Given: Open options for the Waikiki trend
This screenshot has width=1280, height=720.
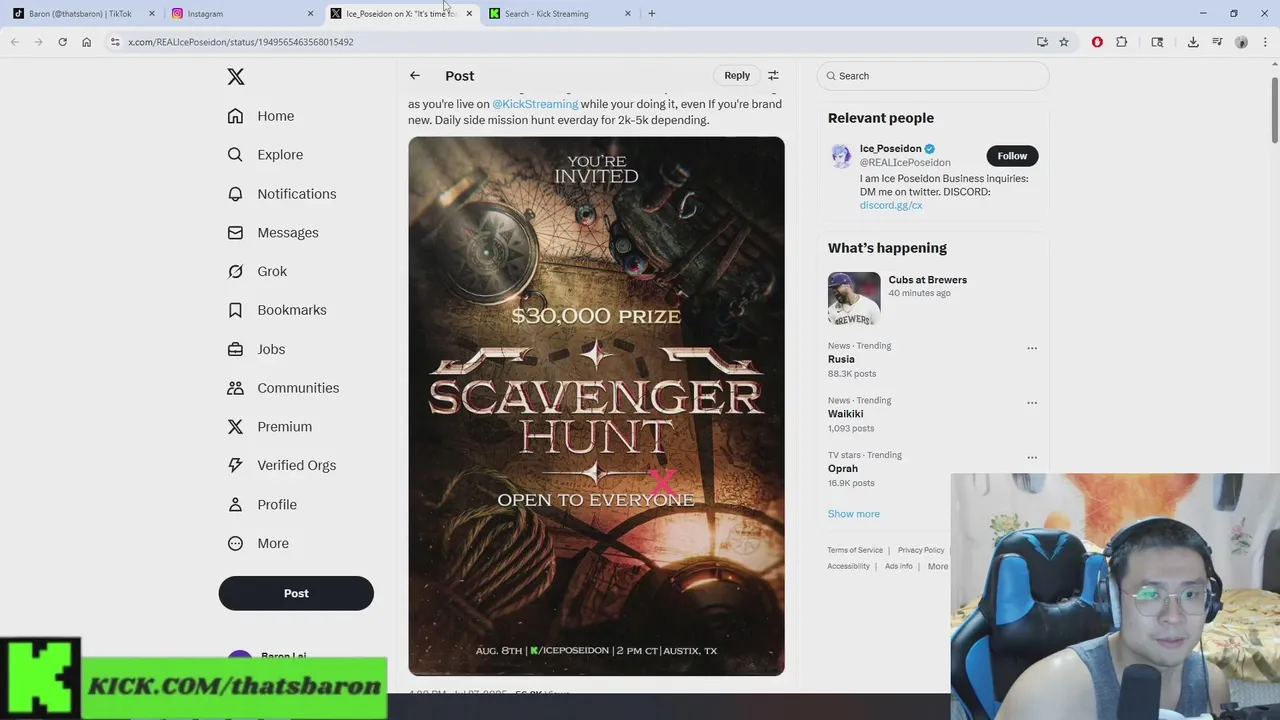Looking at the screenshot, I should [x=1032, y=404].
